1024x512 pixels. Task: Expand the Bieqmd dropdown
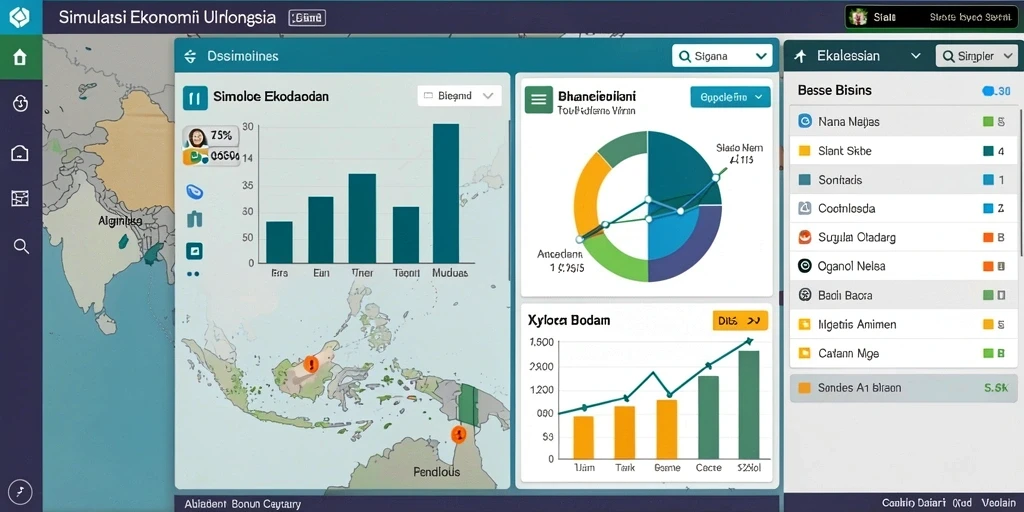click(459, 95)
